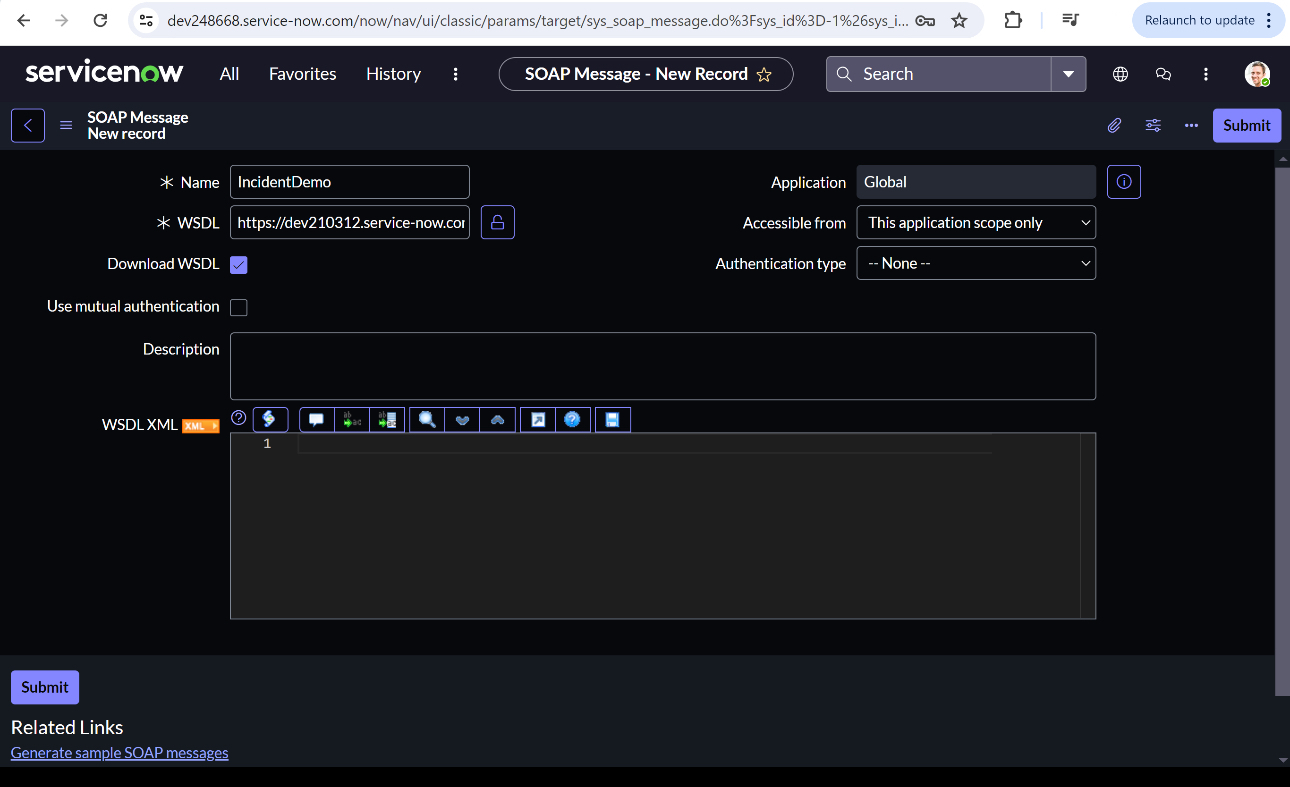The width and height of the screenshot is (1290, 787).
Task: Click the XML badge next to WSDL XML
Action: (200, 425)
